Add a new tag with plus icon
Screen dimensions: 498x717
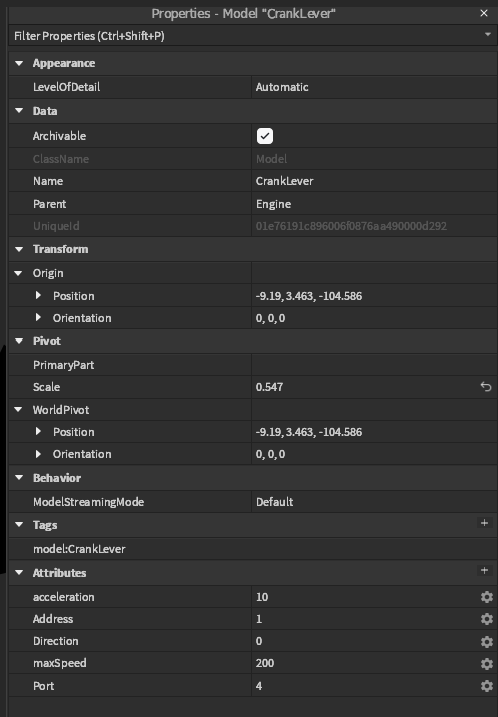click(484, 523)
